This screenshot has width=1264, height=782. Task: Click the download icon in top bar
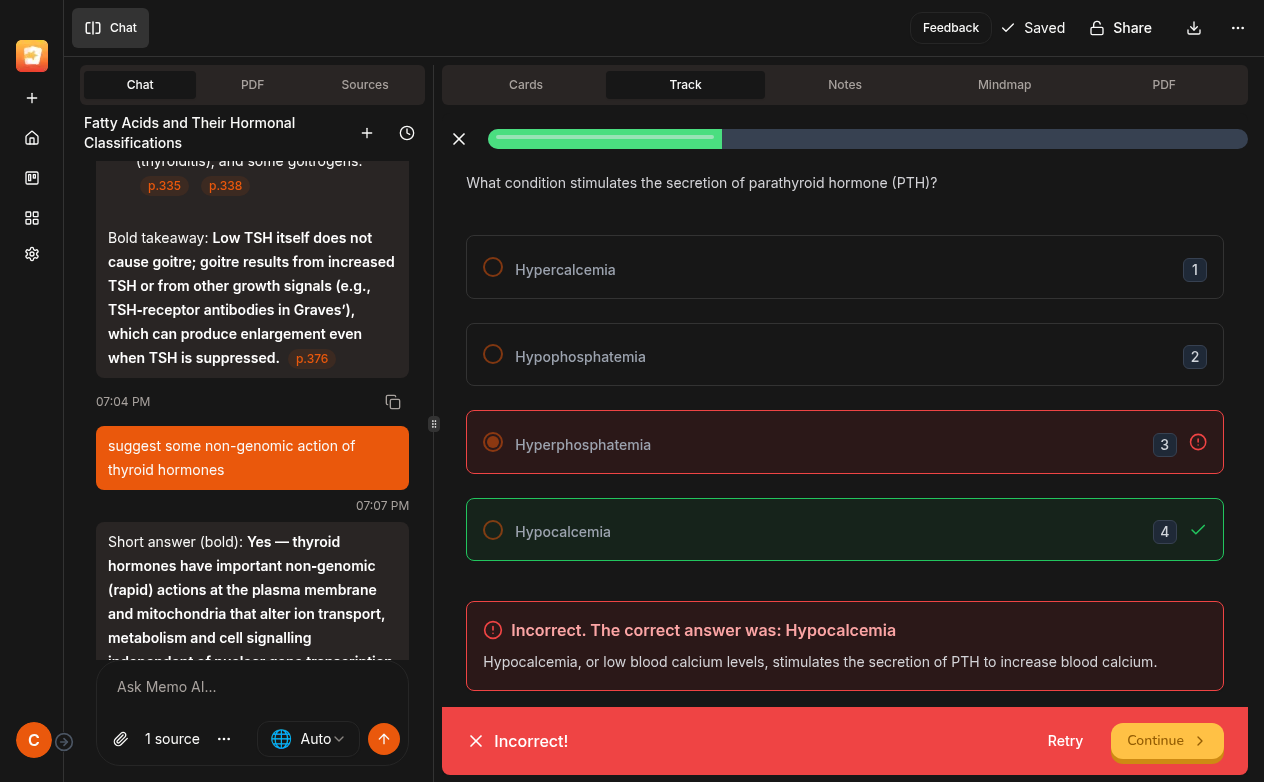pos(1193,28)
